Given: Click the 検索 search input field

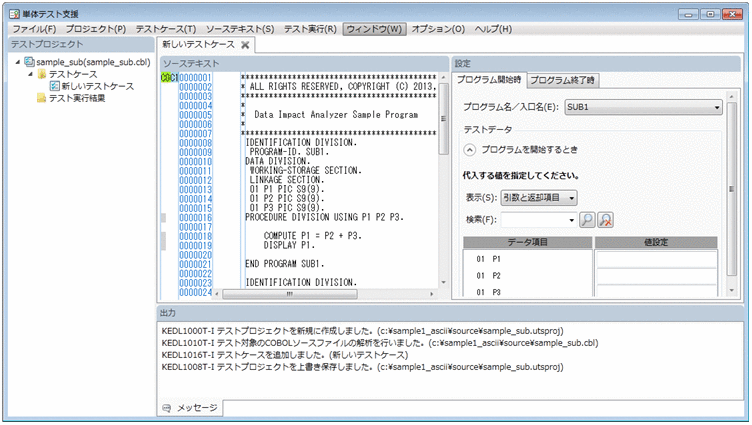Looking at the screenshot, I should click(534, 220).
